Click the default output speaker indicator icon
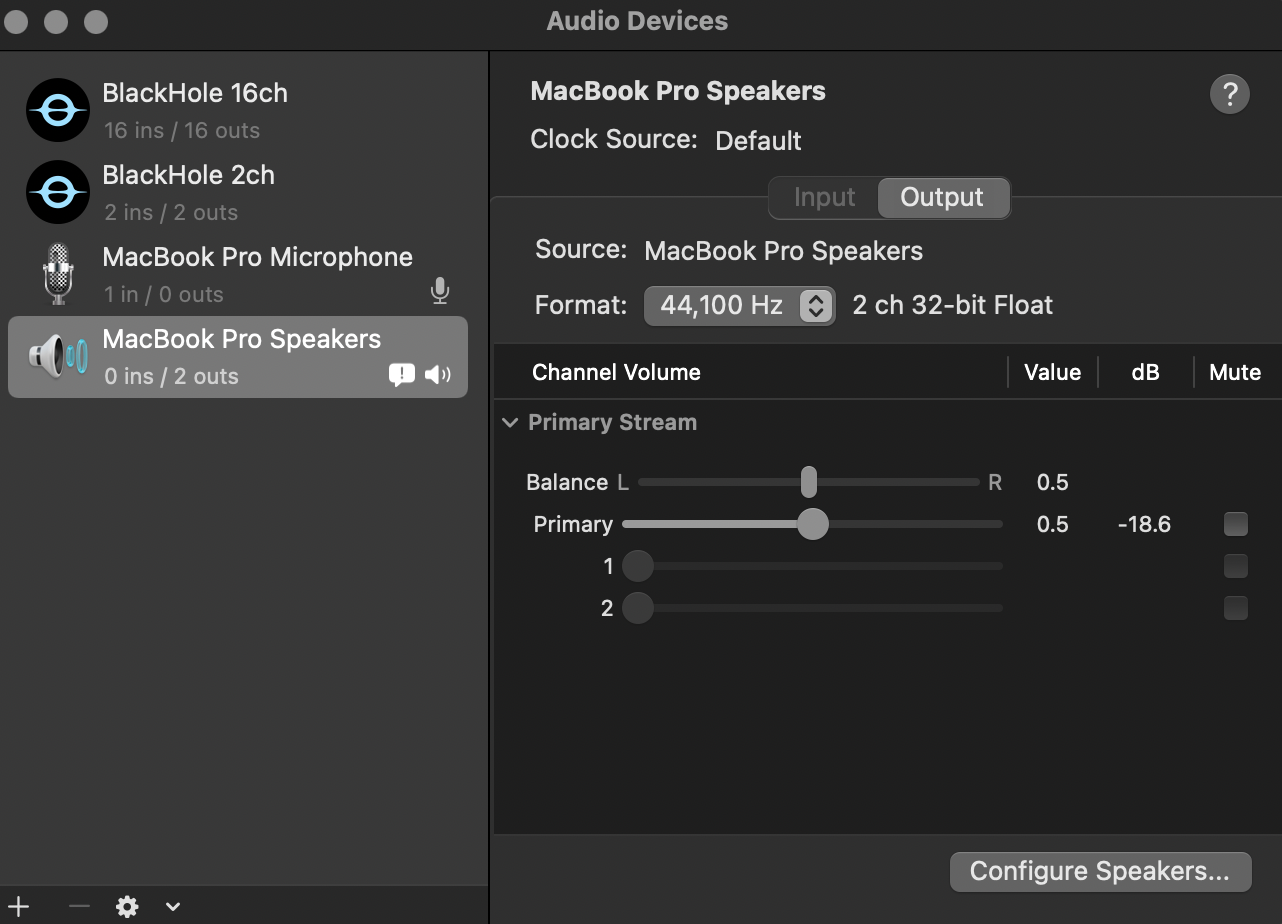The image size is (1282, 924). (437, 374)
